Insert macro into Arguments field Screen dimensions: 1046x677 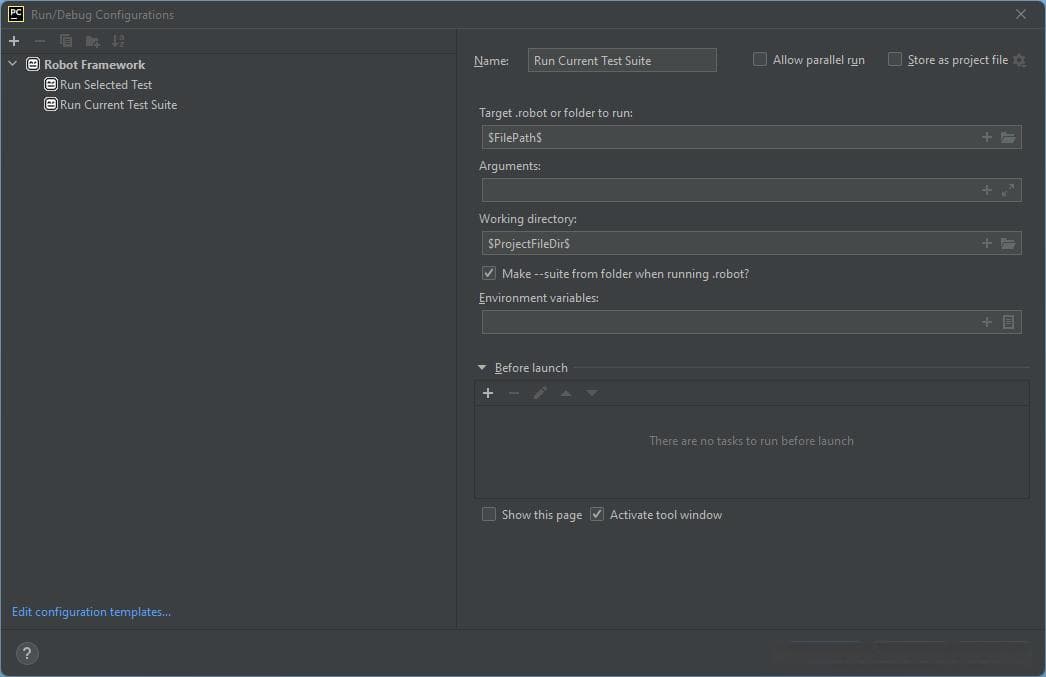pyautogui.click(x=987, y=190)
